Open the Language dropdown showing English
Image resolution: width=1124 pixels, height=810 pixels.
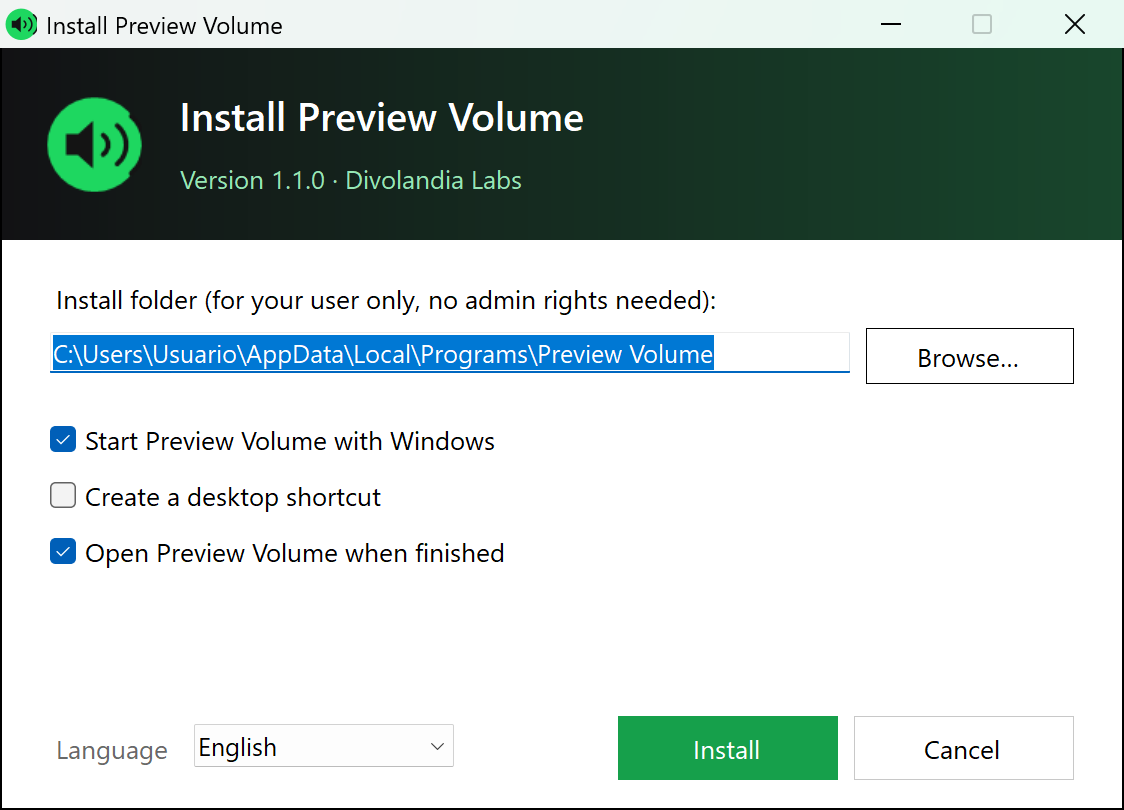pyautogui.click(x=324, y=745)
